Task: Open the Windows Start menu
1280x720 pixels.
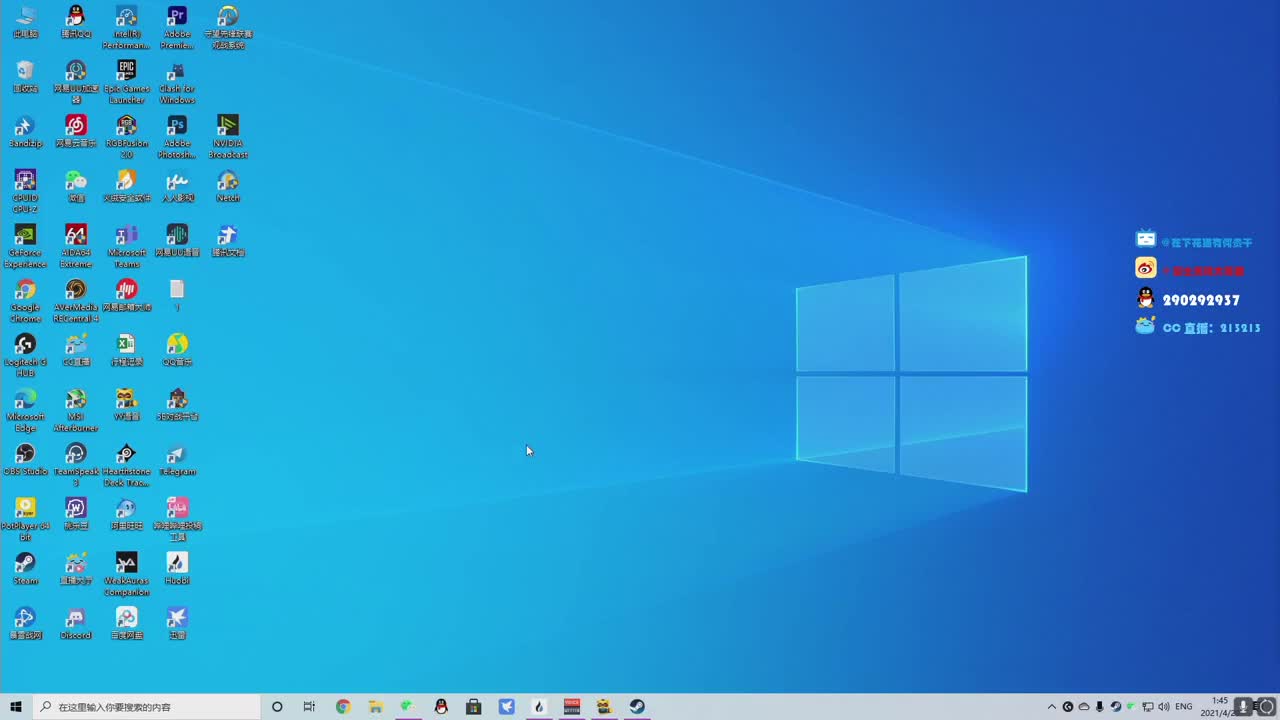Action: coord(16,707)
